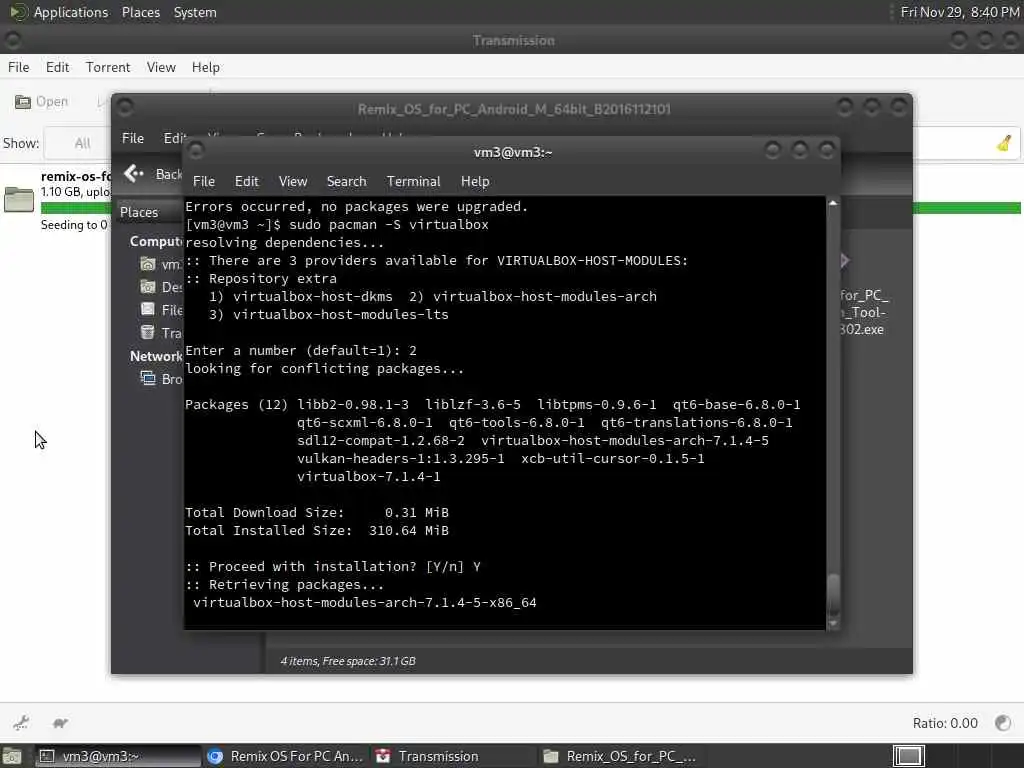Open Transmission wrench options icon
The height and width of the screenshot is (768, 1024).
tap(21, 723)
